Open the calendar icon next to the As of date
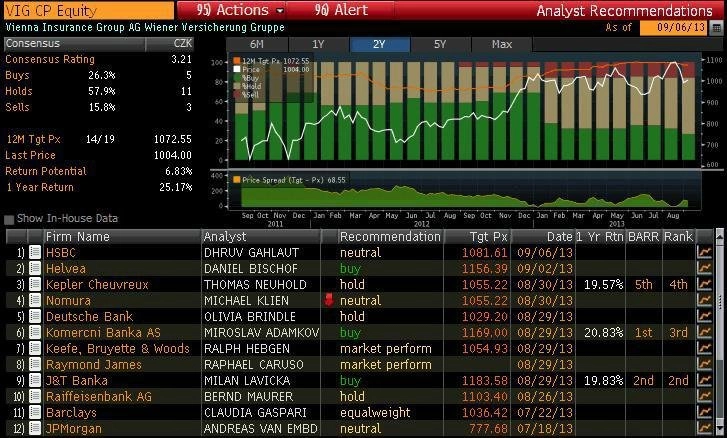This screenshot has width=727, height=438. (x=717, y=27)
